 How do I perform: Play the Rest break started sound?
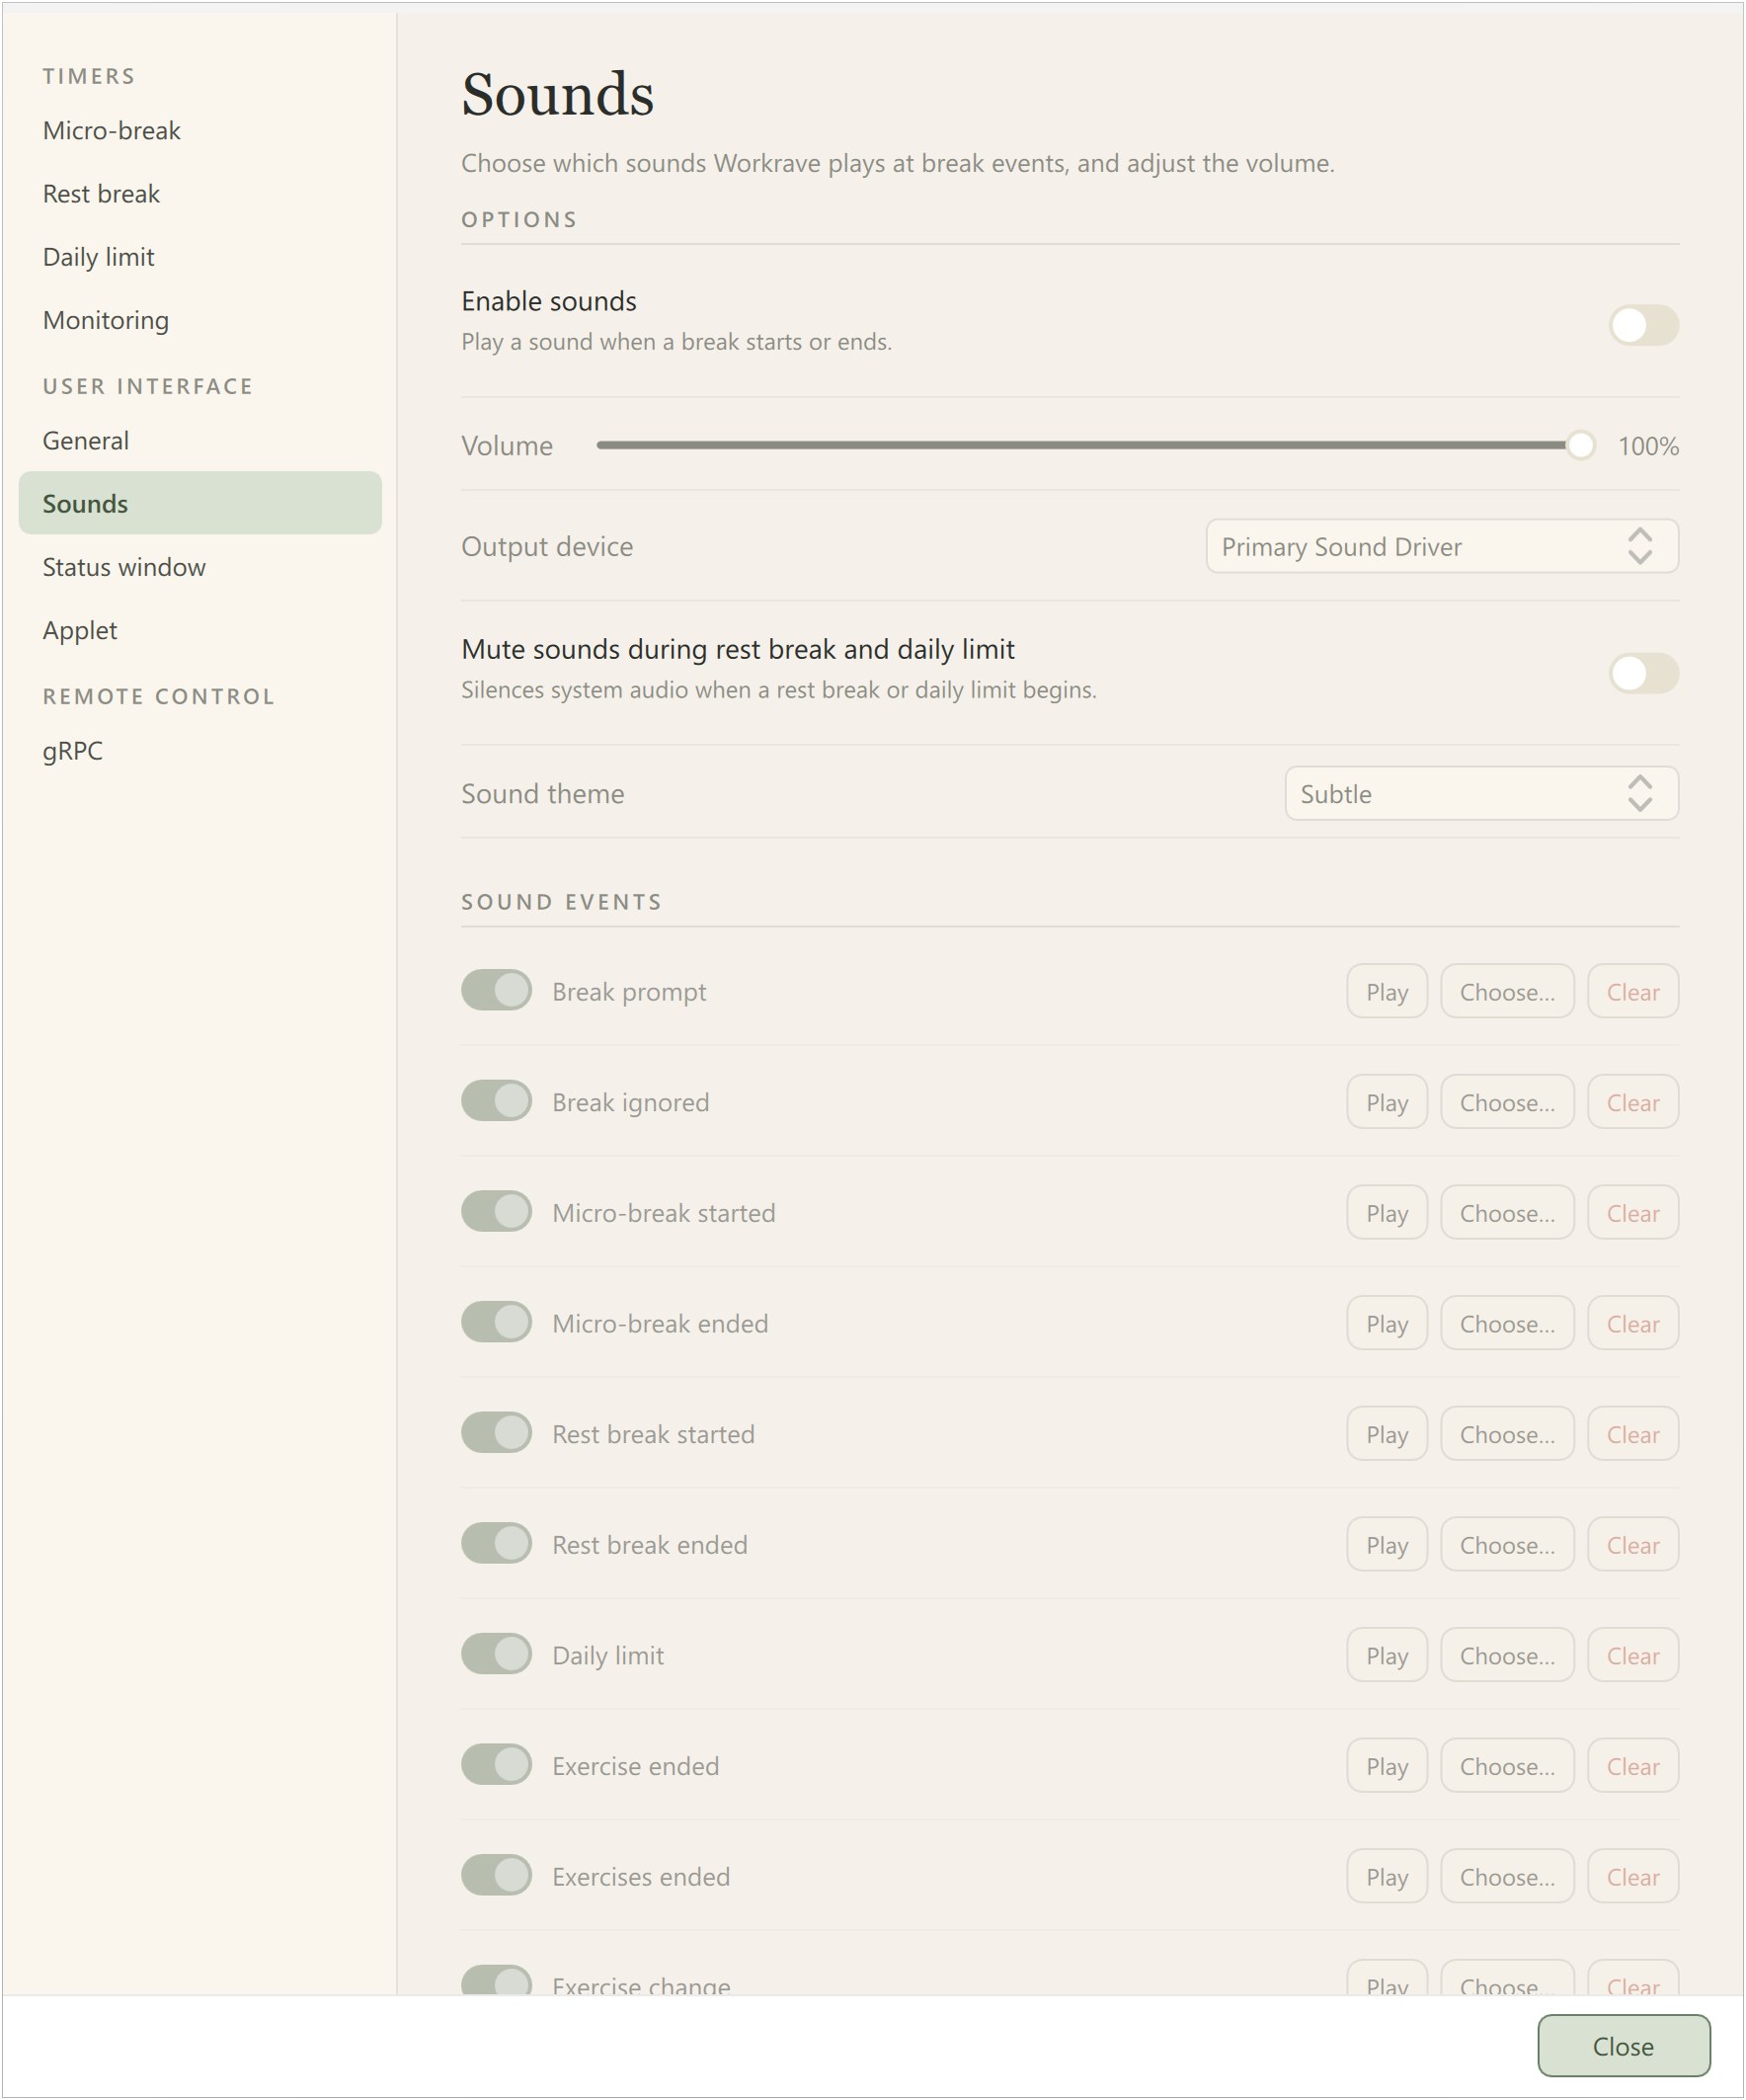(x=1387, y=1434)
